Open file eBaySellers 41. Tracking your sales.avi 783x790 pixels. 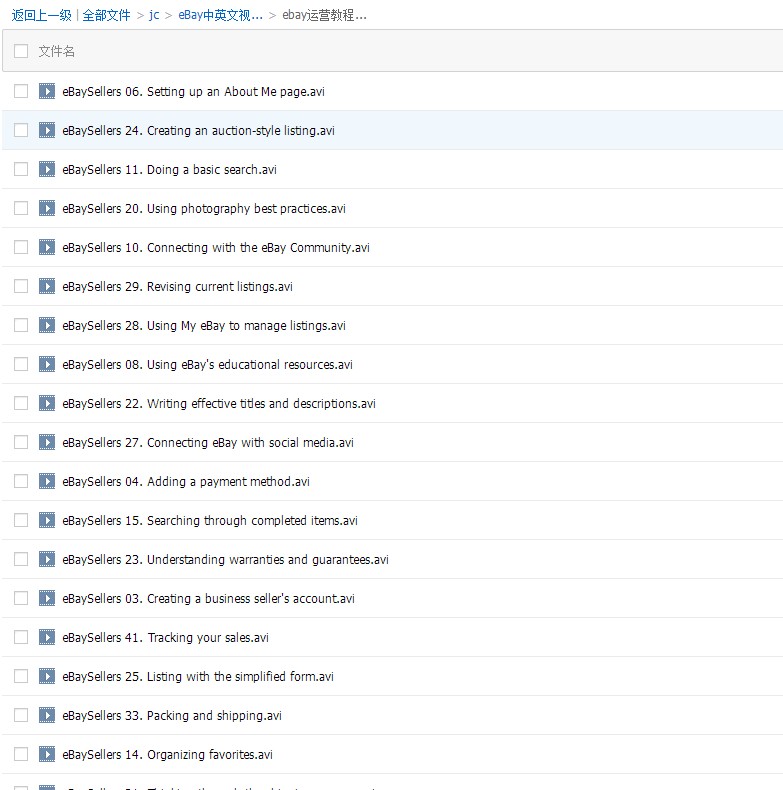(x=165, y=638)
